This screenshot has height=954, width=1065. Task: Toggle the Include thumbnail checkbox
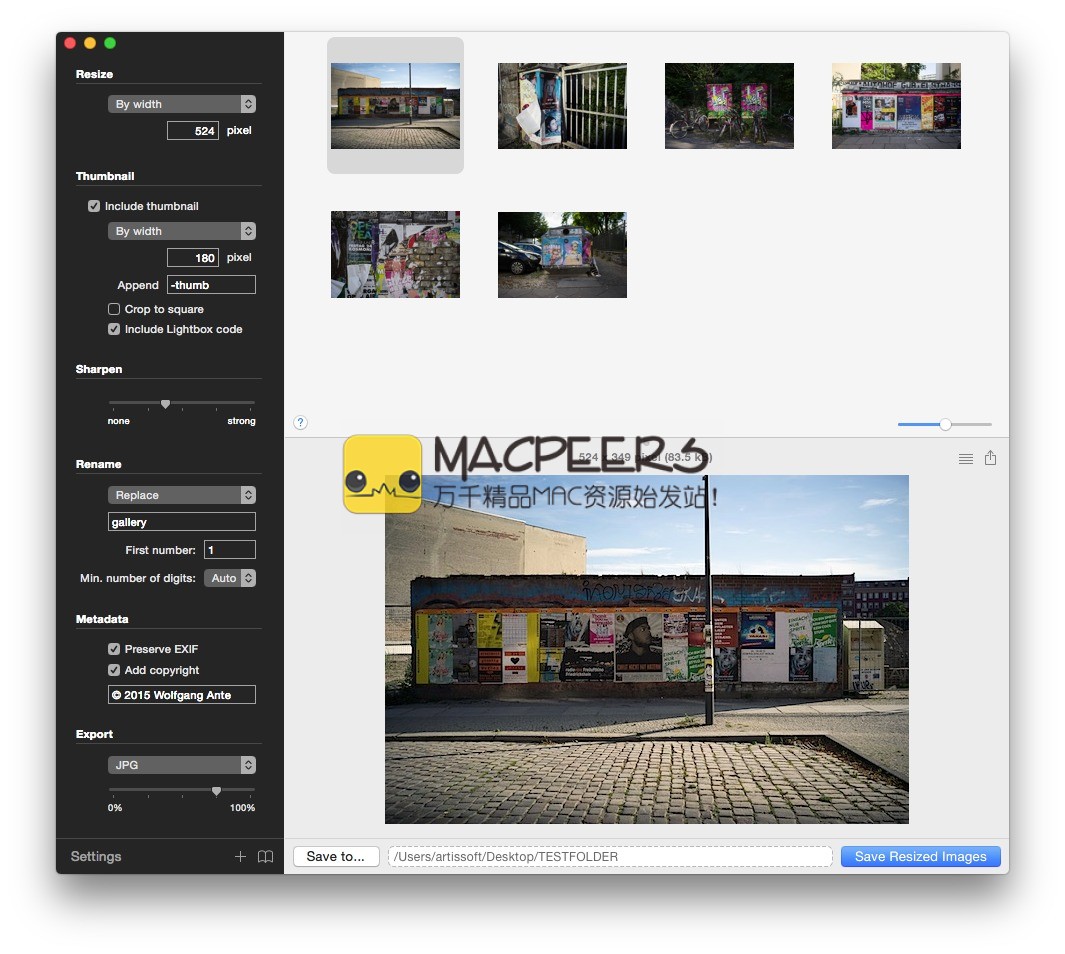click(94, 206)
